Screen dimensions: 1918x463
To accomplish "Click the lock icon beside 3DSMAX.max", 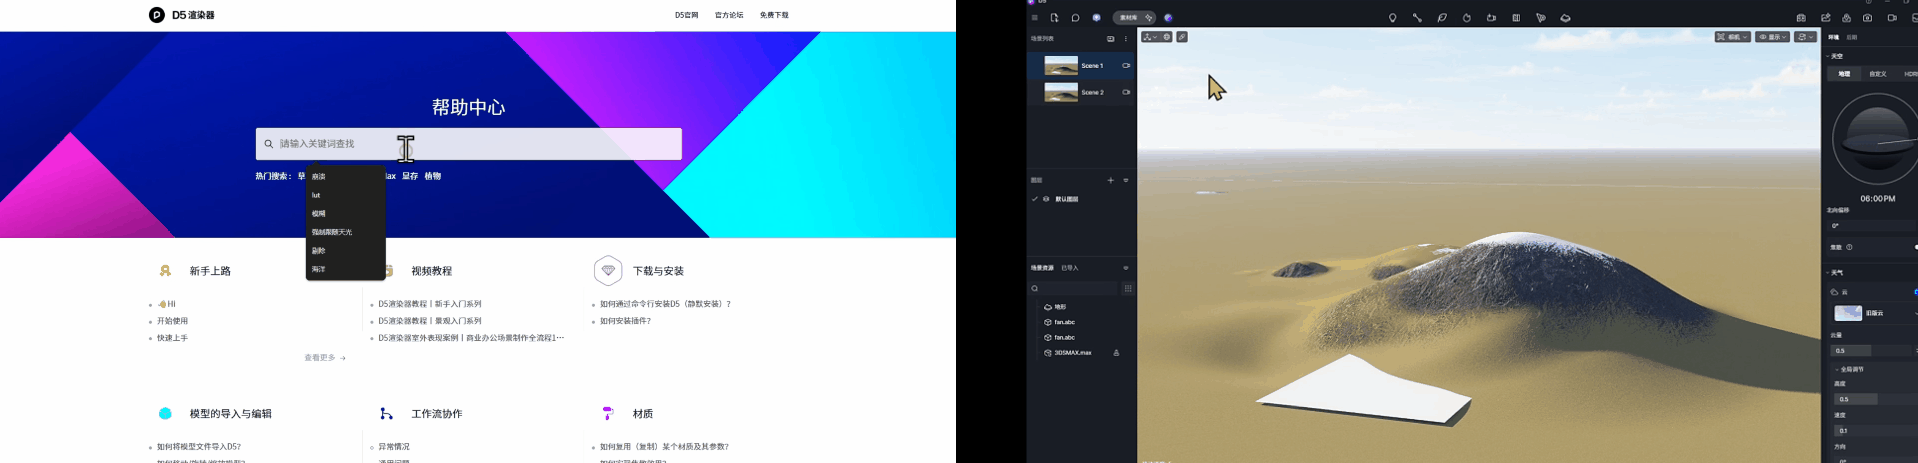I will coord(1116,353).
